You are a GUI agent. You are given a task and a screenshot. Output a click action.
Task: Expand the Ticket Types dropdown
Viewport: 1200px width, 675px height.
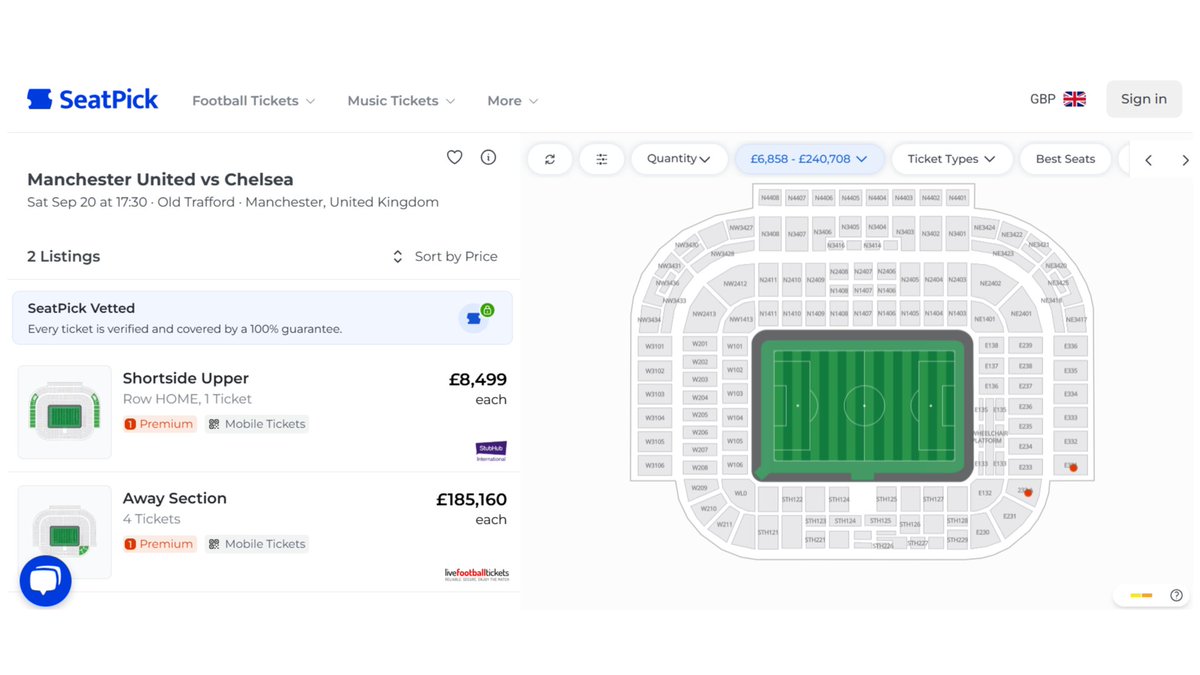[951, 159]
